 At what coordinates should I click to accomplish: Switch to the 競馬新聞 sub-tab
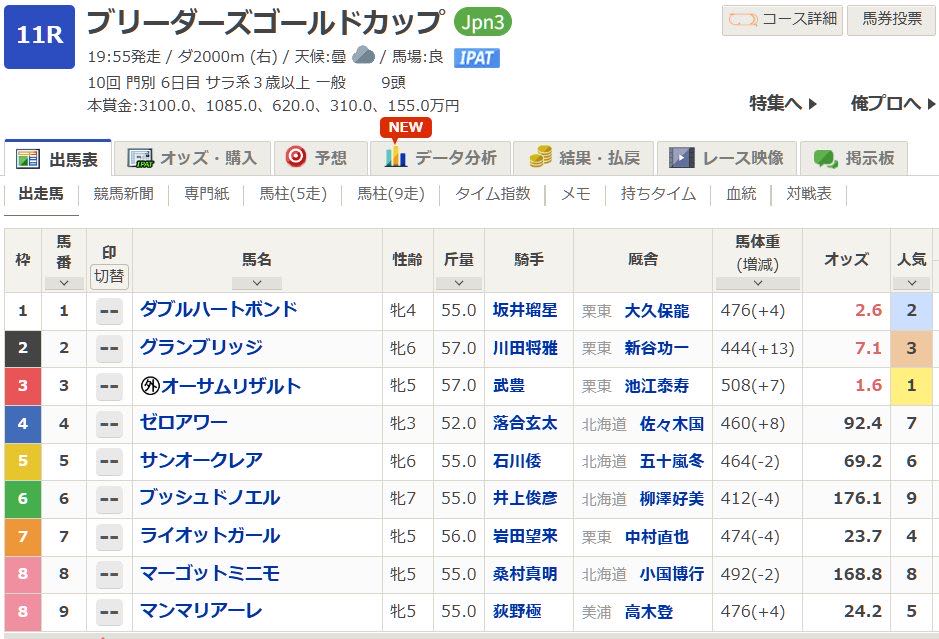123,194
